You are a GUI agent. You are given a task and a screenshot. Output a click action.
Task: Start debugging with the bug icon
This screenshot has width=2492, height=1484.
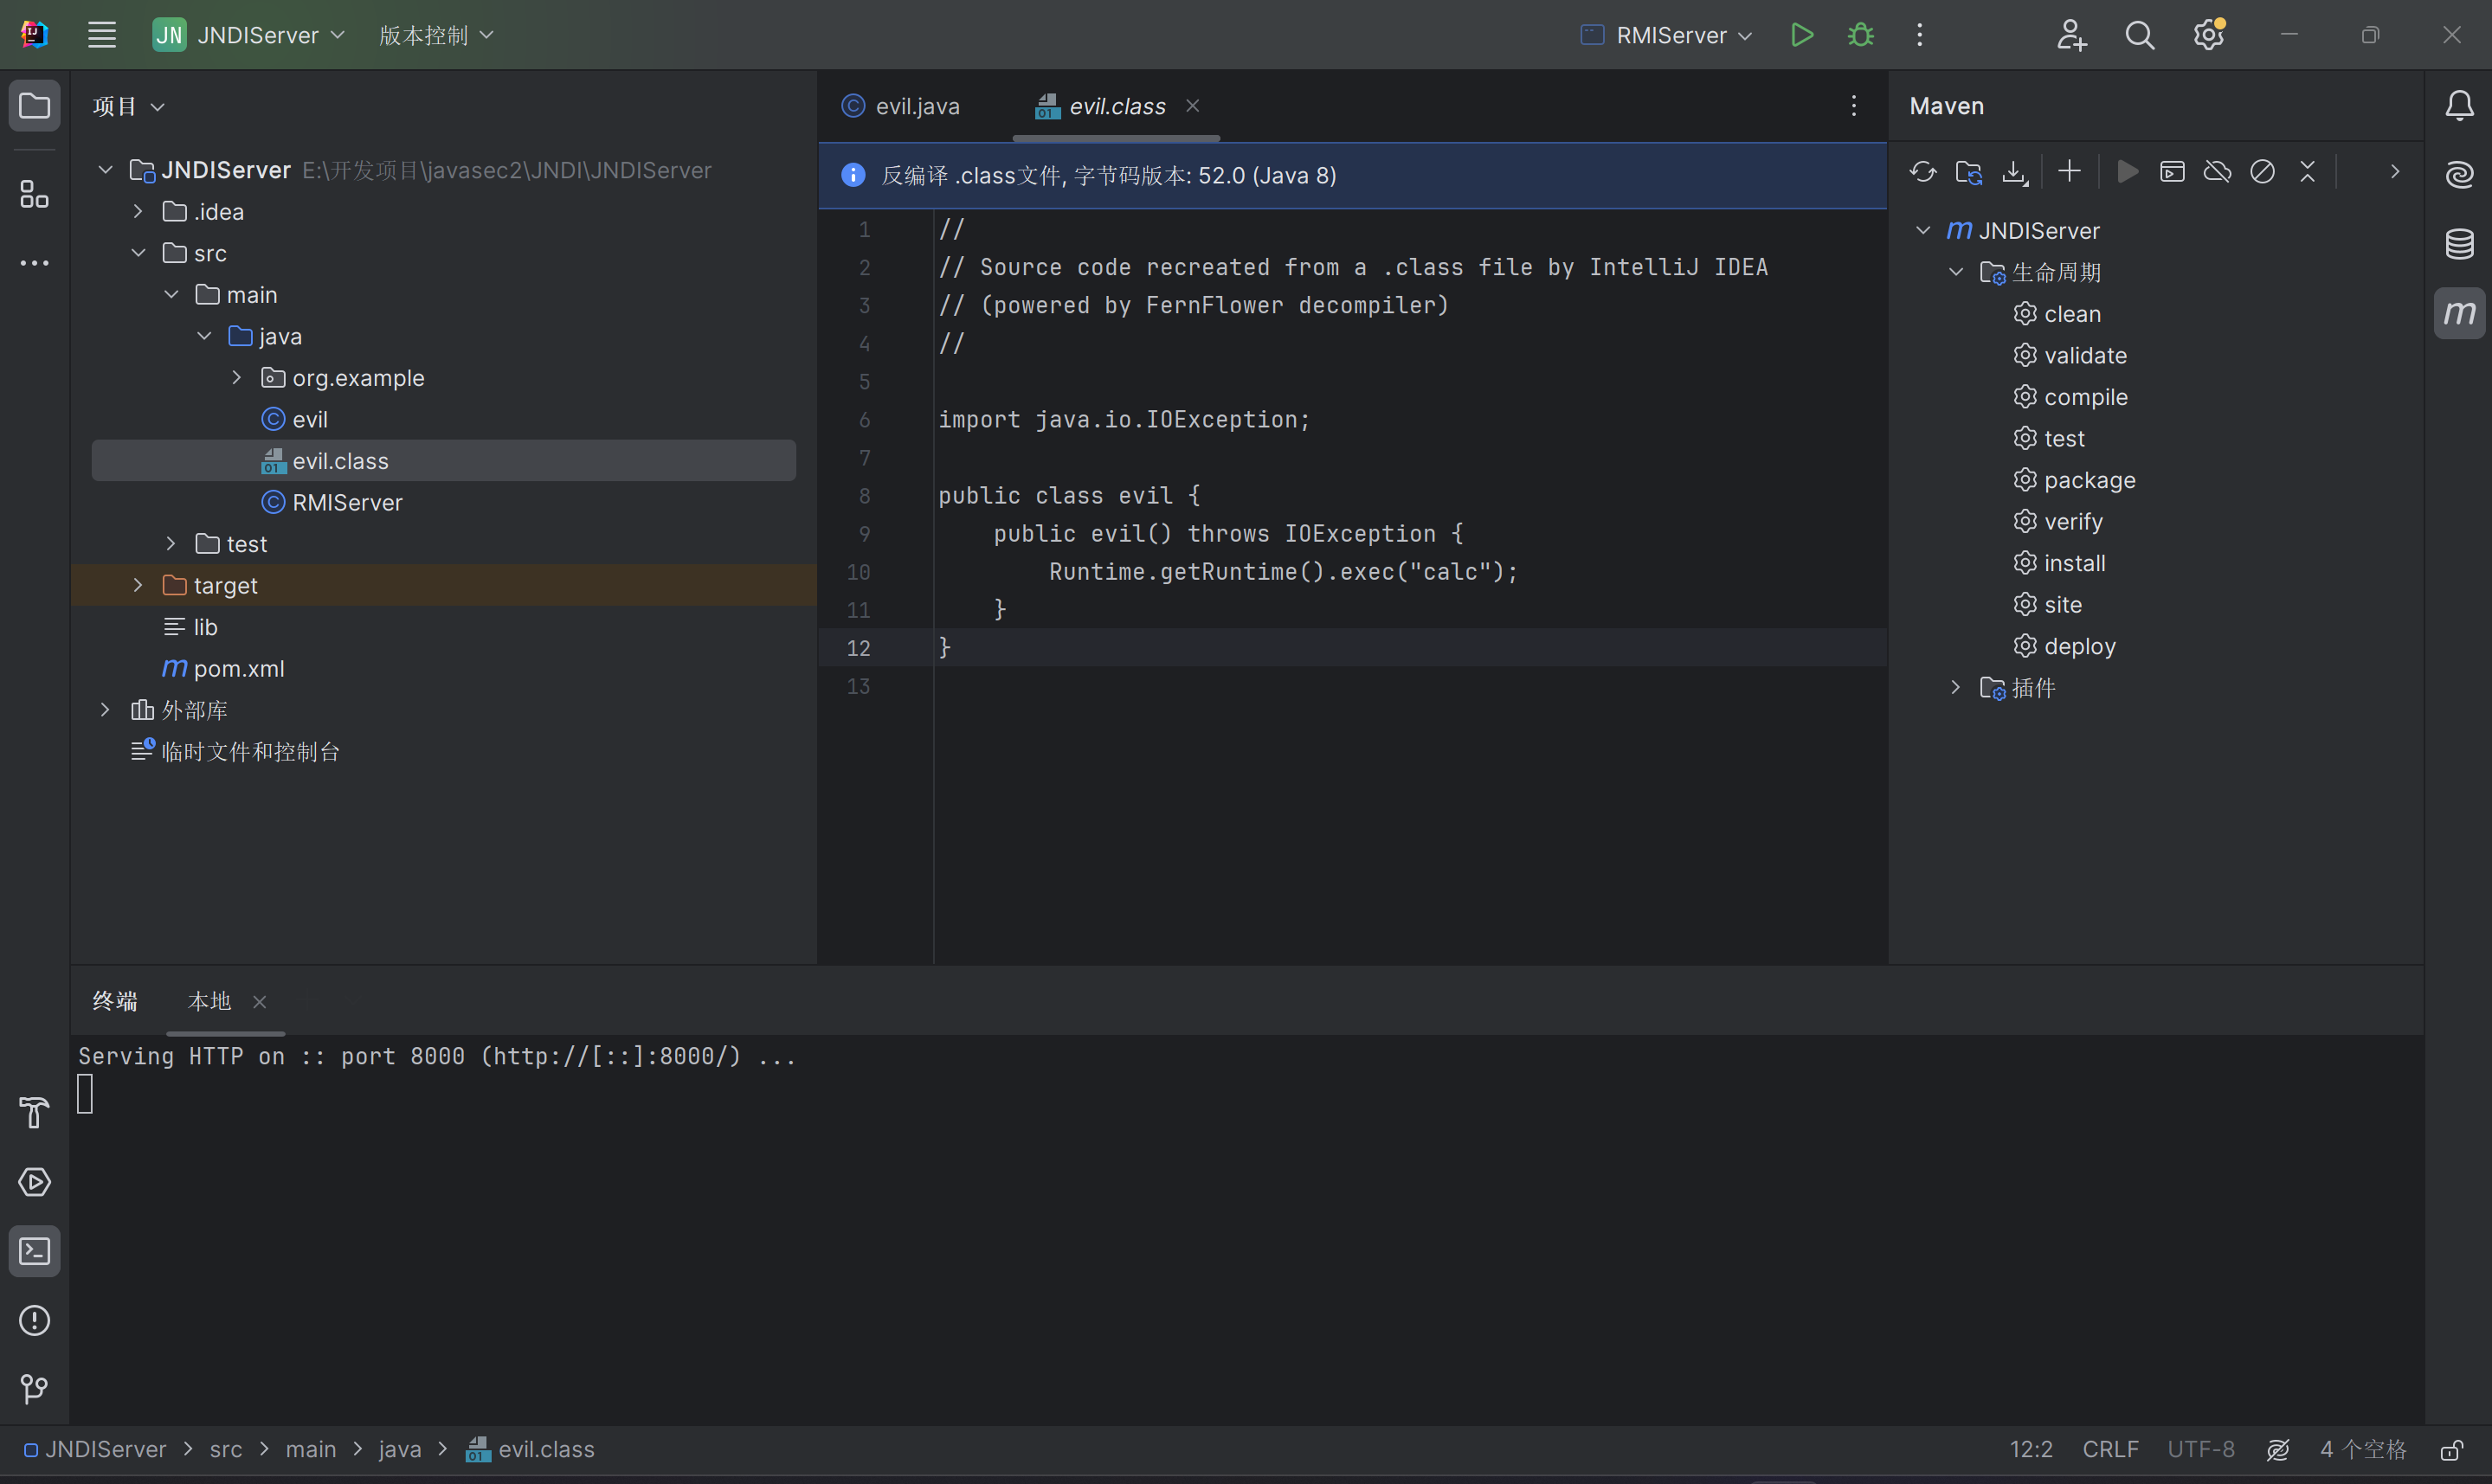1860,35
